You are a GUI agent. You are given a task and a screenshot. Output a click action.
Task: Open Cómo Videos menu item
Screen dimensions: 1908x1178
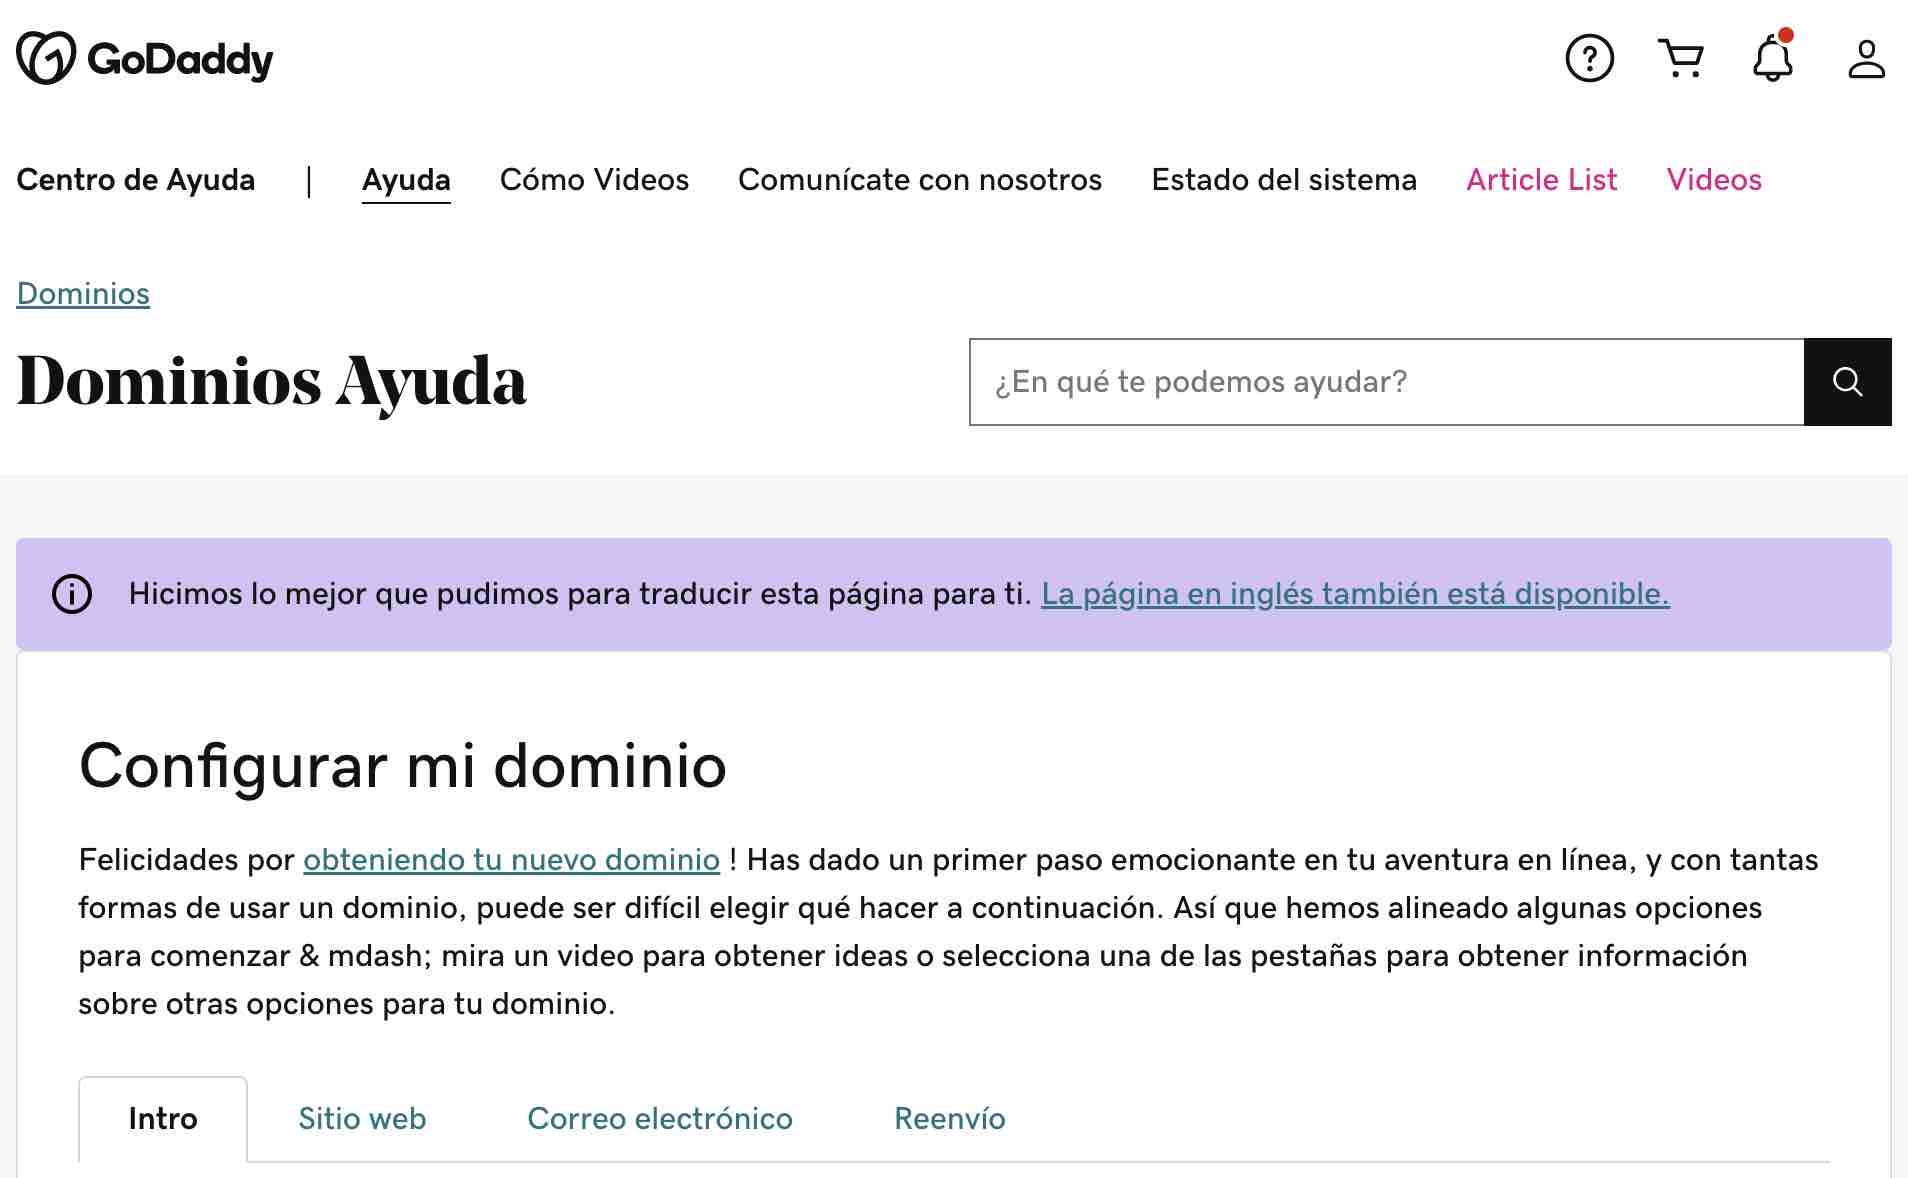[594, 180]
